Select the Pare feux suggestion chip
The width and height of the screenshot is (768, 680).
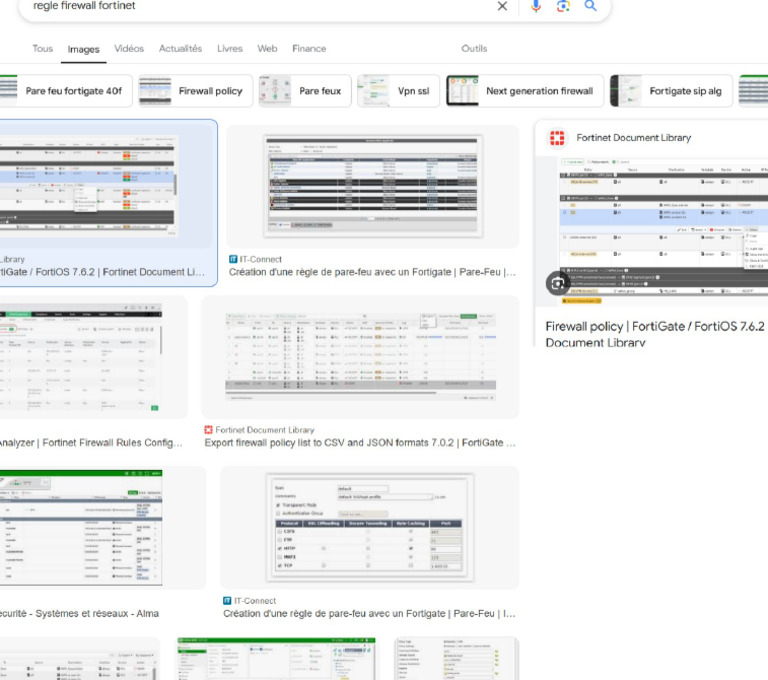(x=305, y=91)
